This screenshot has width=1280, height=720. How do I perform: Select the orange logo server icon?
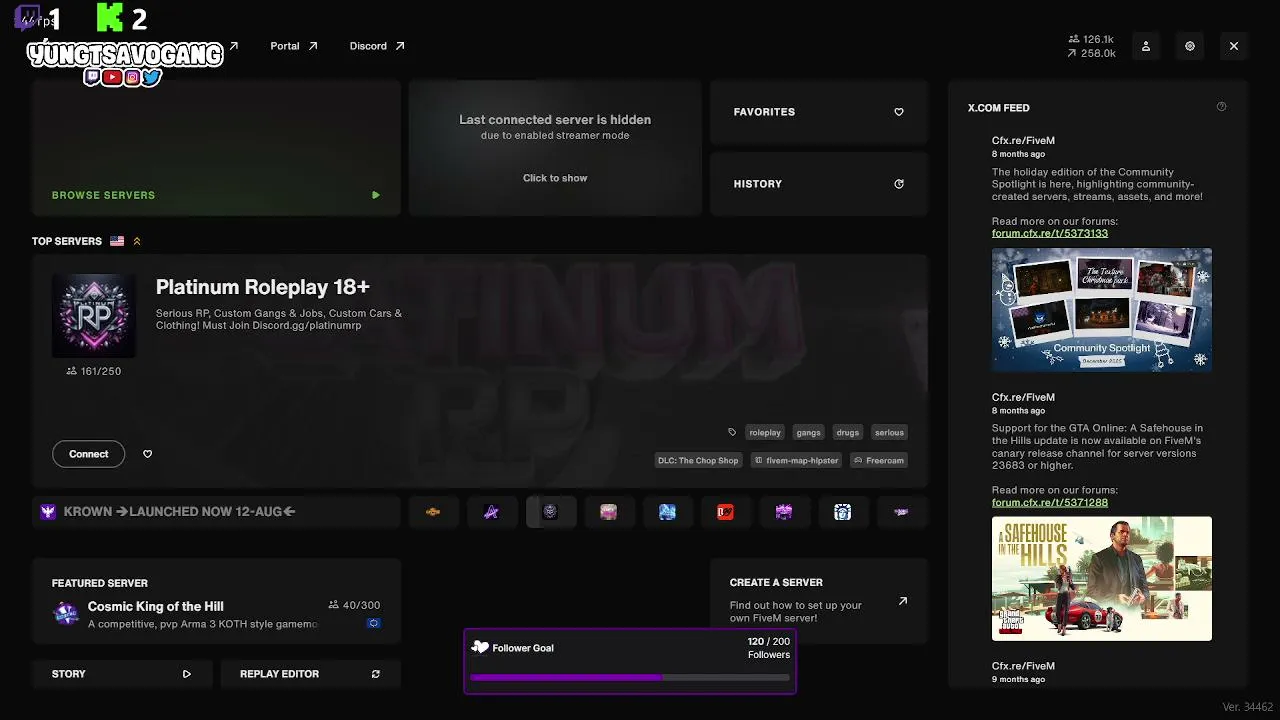433,512
